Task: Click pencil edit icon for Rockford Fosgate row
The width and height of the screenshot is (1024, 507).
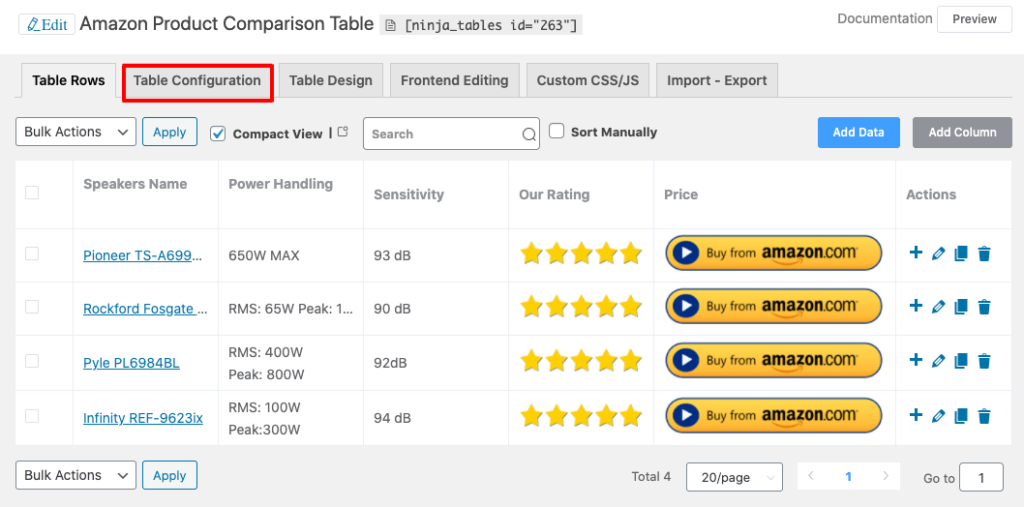Action: (x=938, y=307)
